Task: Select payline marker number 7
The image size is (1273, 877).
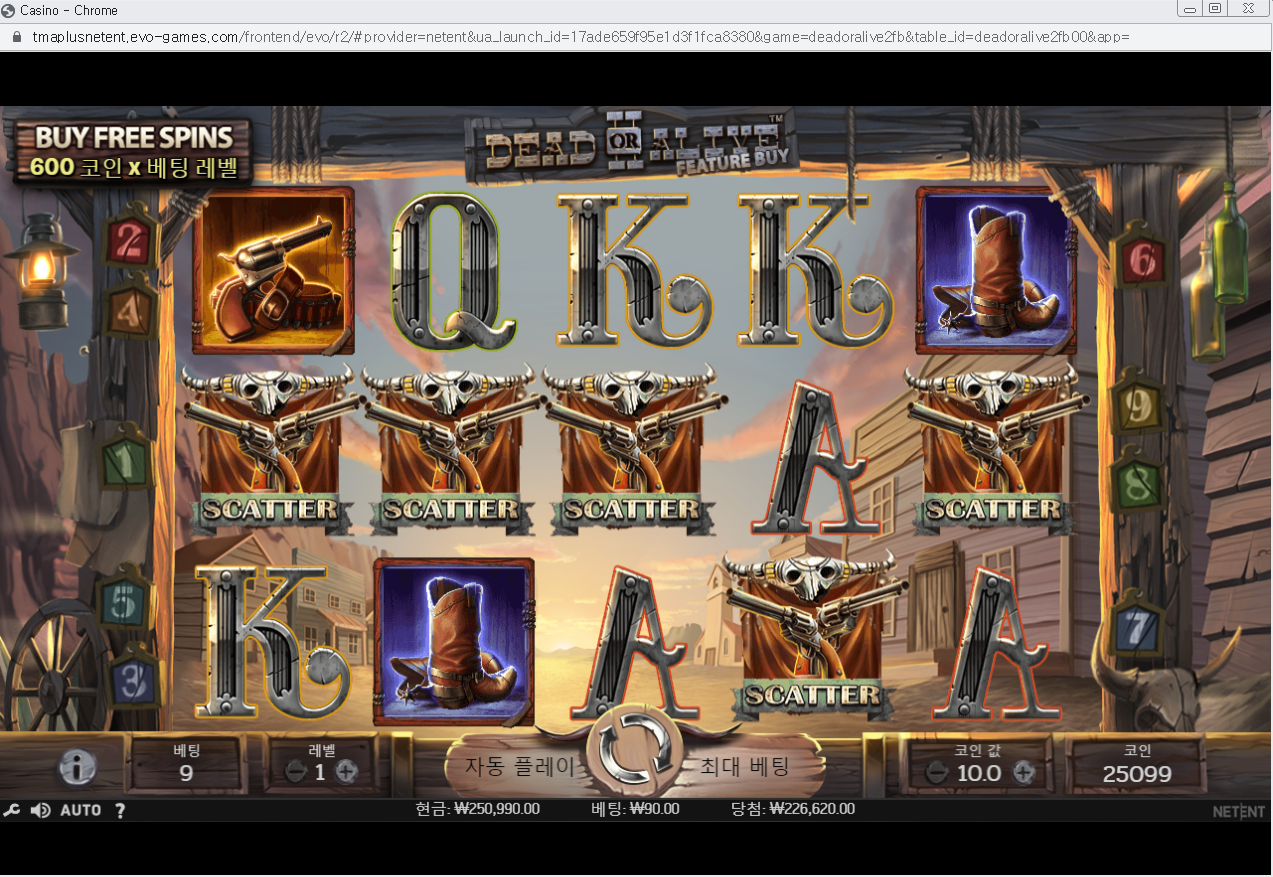Action: coord(1138,628)
